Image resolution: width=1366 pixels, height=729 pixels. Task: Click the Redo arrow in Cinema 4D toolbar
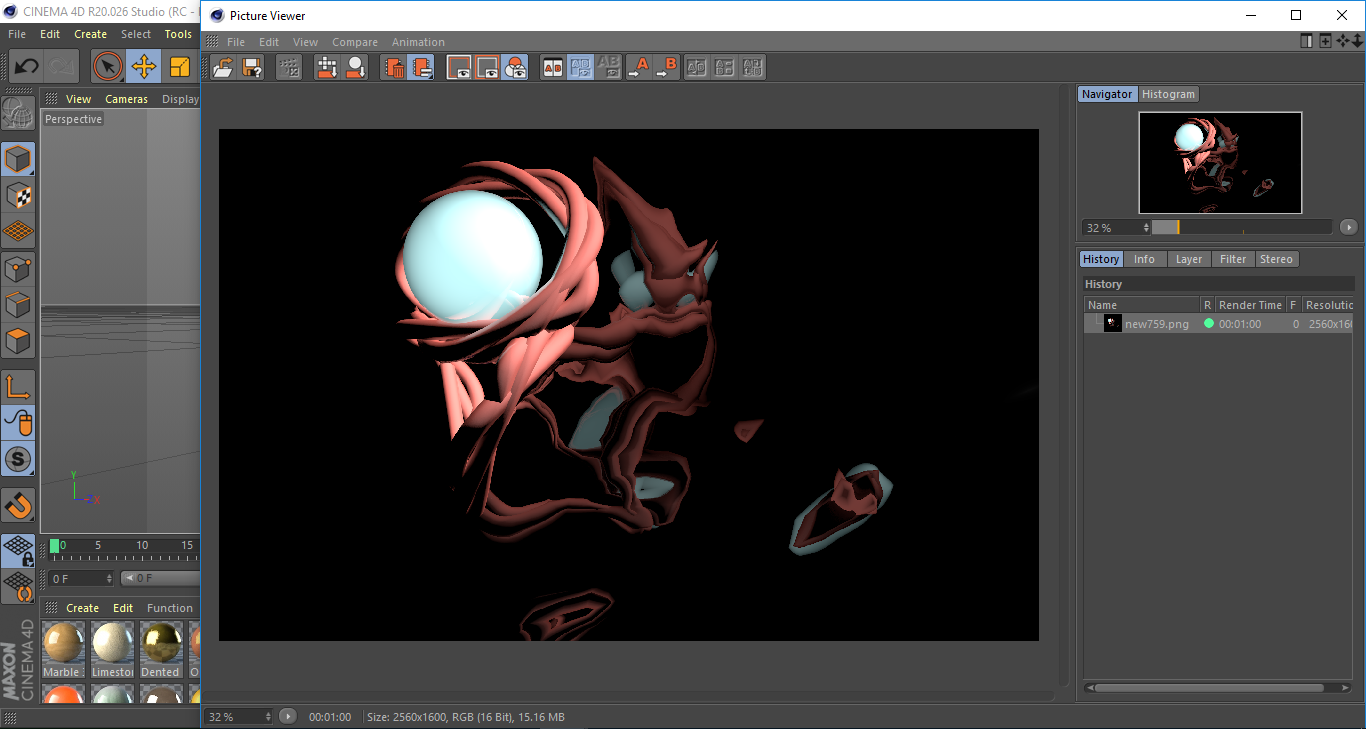coord(62,67)
